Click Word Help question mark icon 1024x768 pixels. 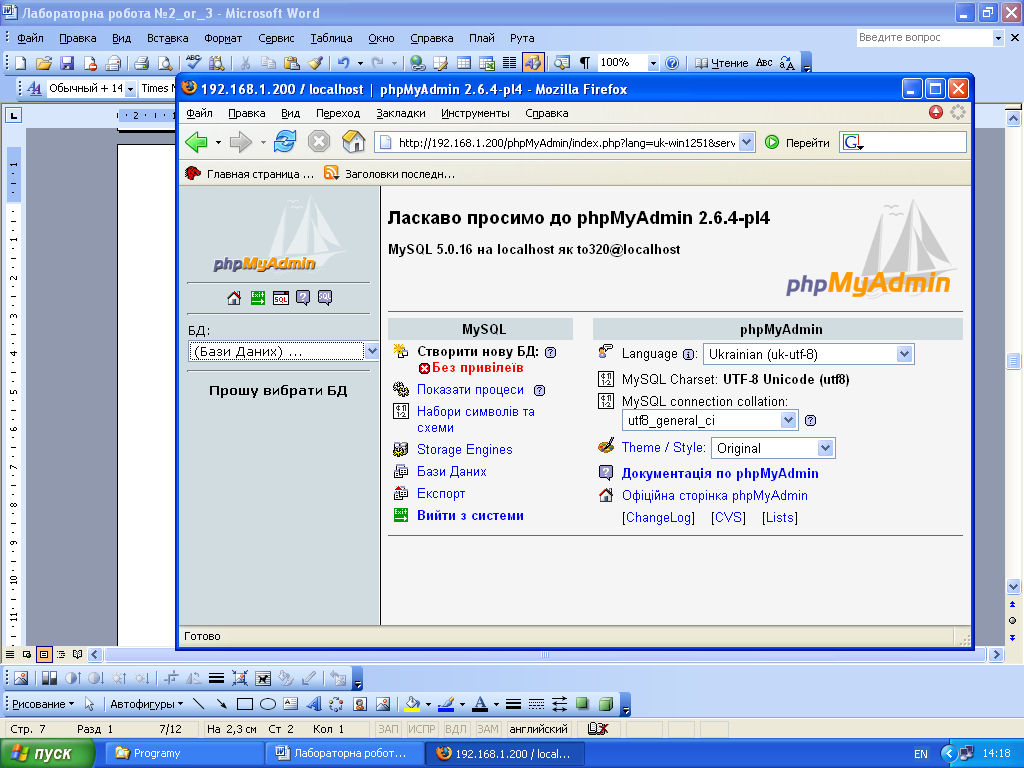coord(672,63)
